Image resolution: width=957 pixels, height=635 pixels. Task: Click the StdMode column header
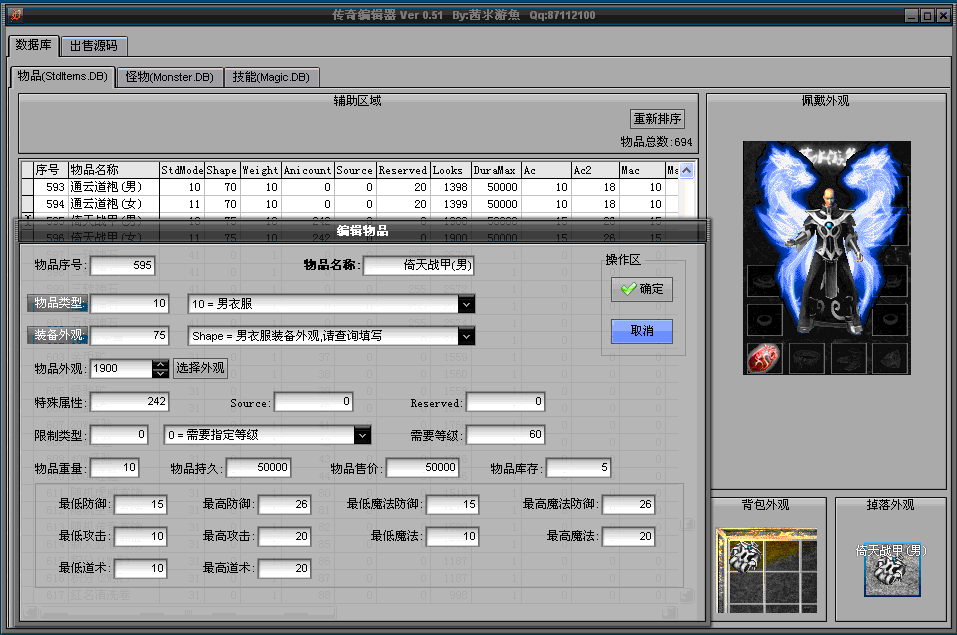pos(182,170)
